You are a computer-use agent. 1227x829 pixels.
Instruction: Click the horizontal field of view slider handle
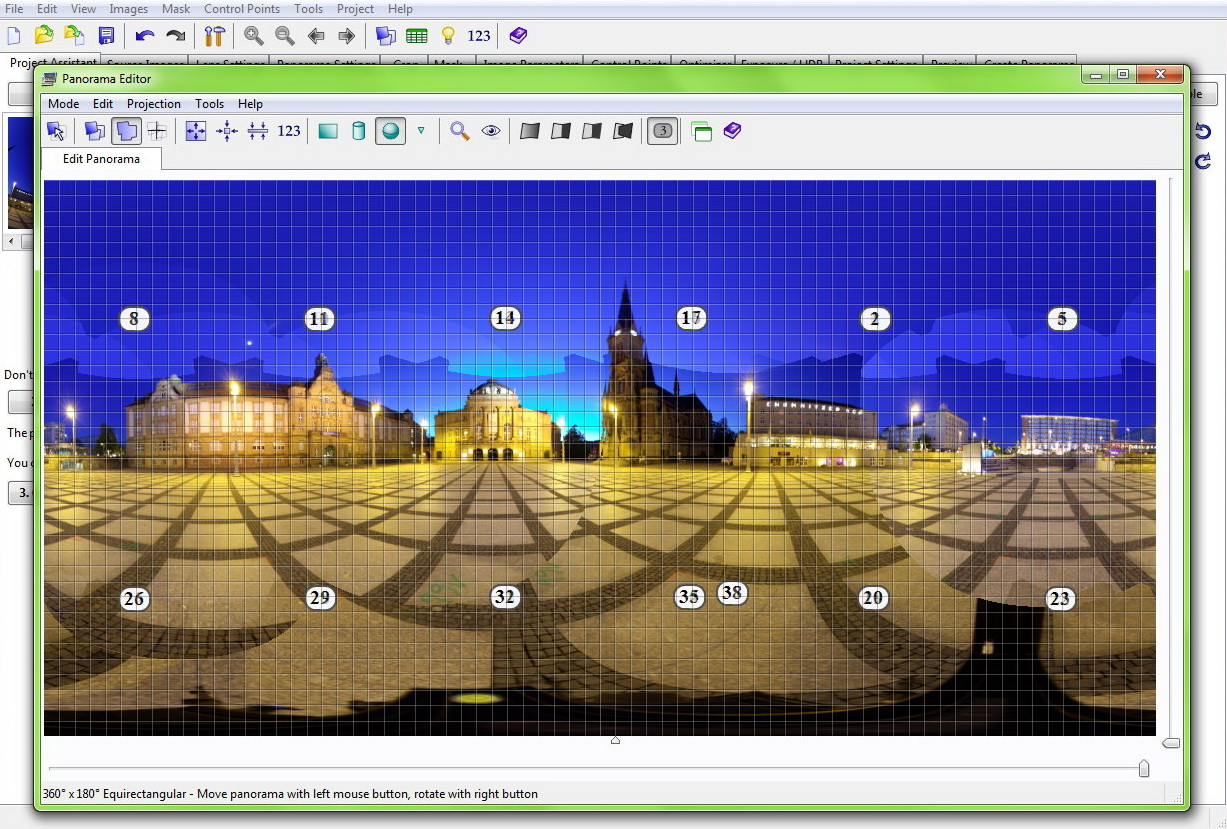1144,768
